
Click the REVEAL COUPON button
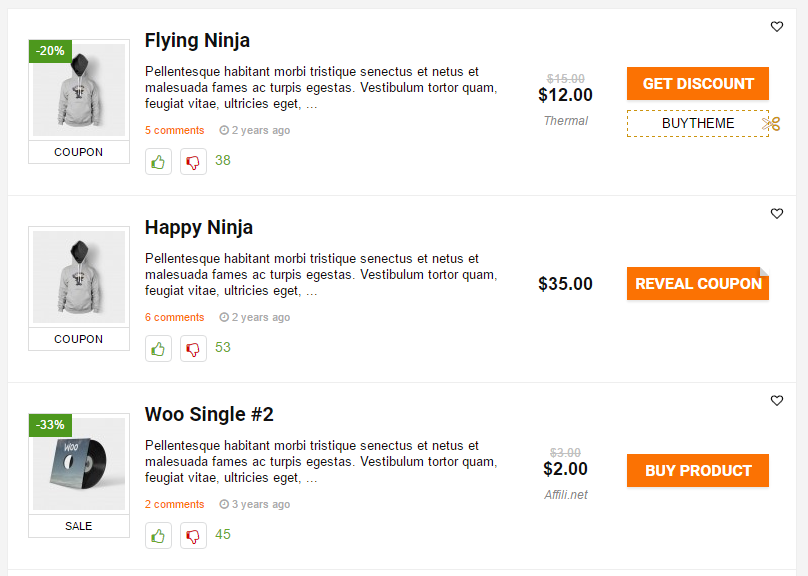point(698,284)
